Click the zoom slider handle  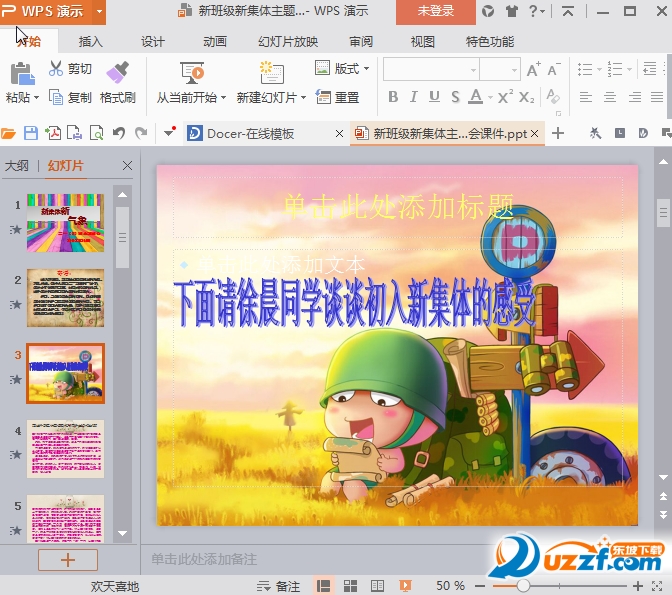(x=522, y=586)
